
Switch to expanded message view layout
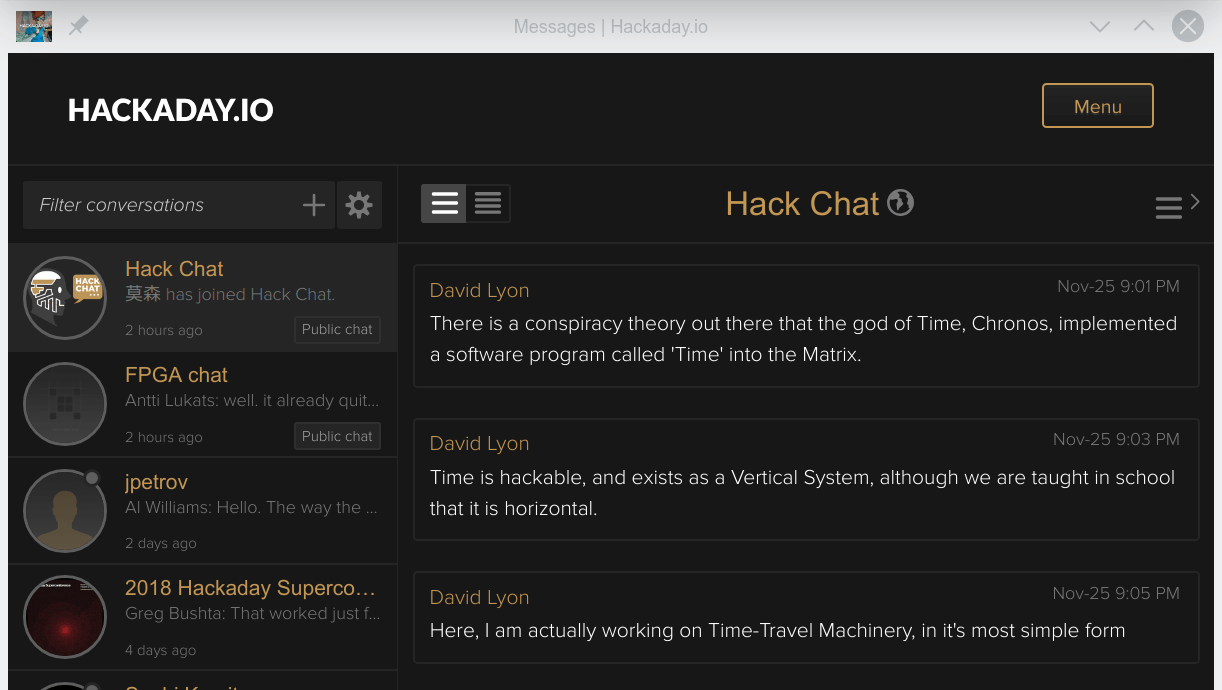pos(443,202)
